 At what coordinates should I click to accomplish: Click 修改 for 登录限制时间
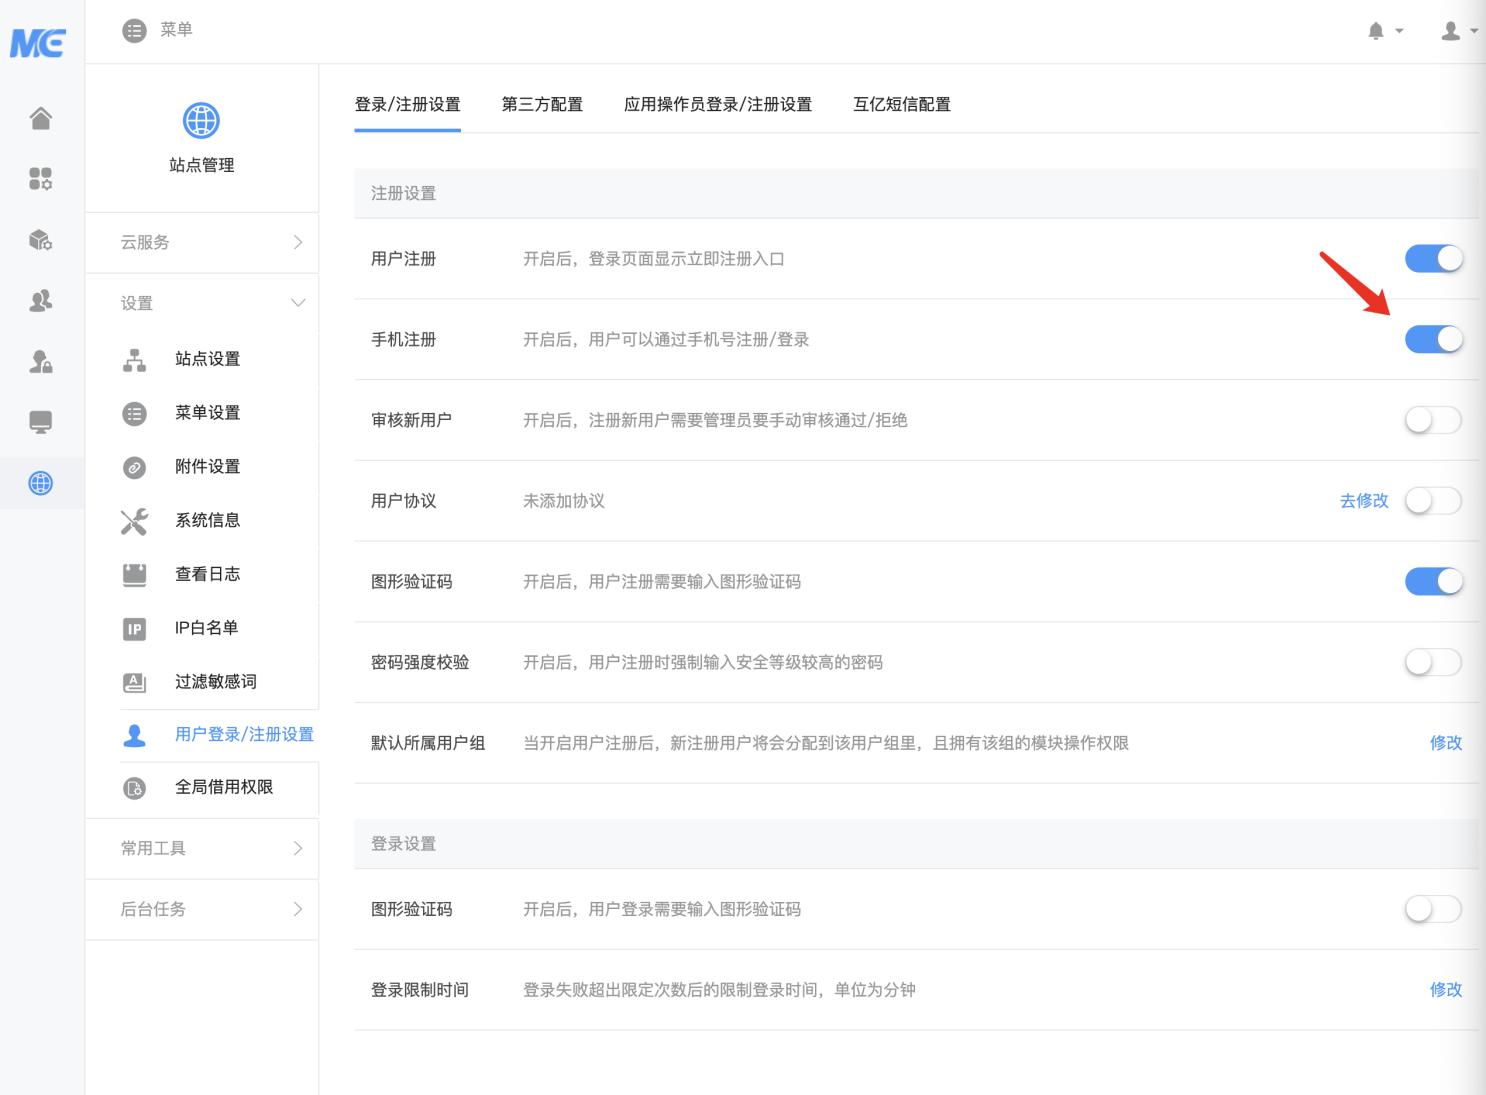(1445, 990)
